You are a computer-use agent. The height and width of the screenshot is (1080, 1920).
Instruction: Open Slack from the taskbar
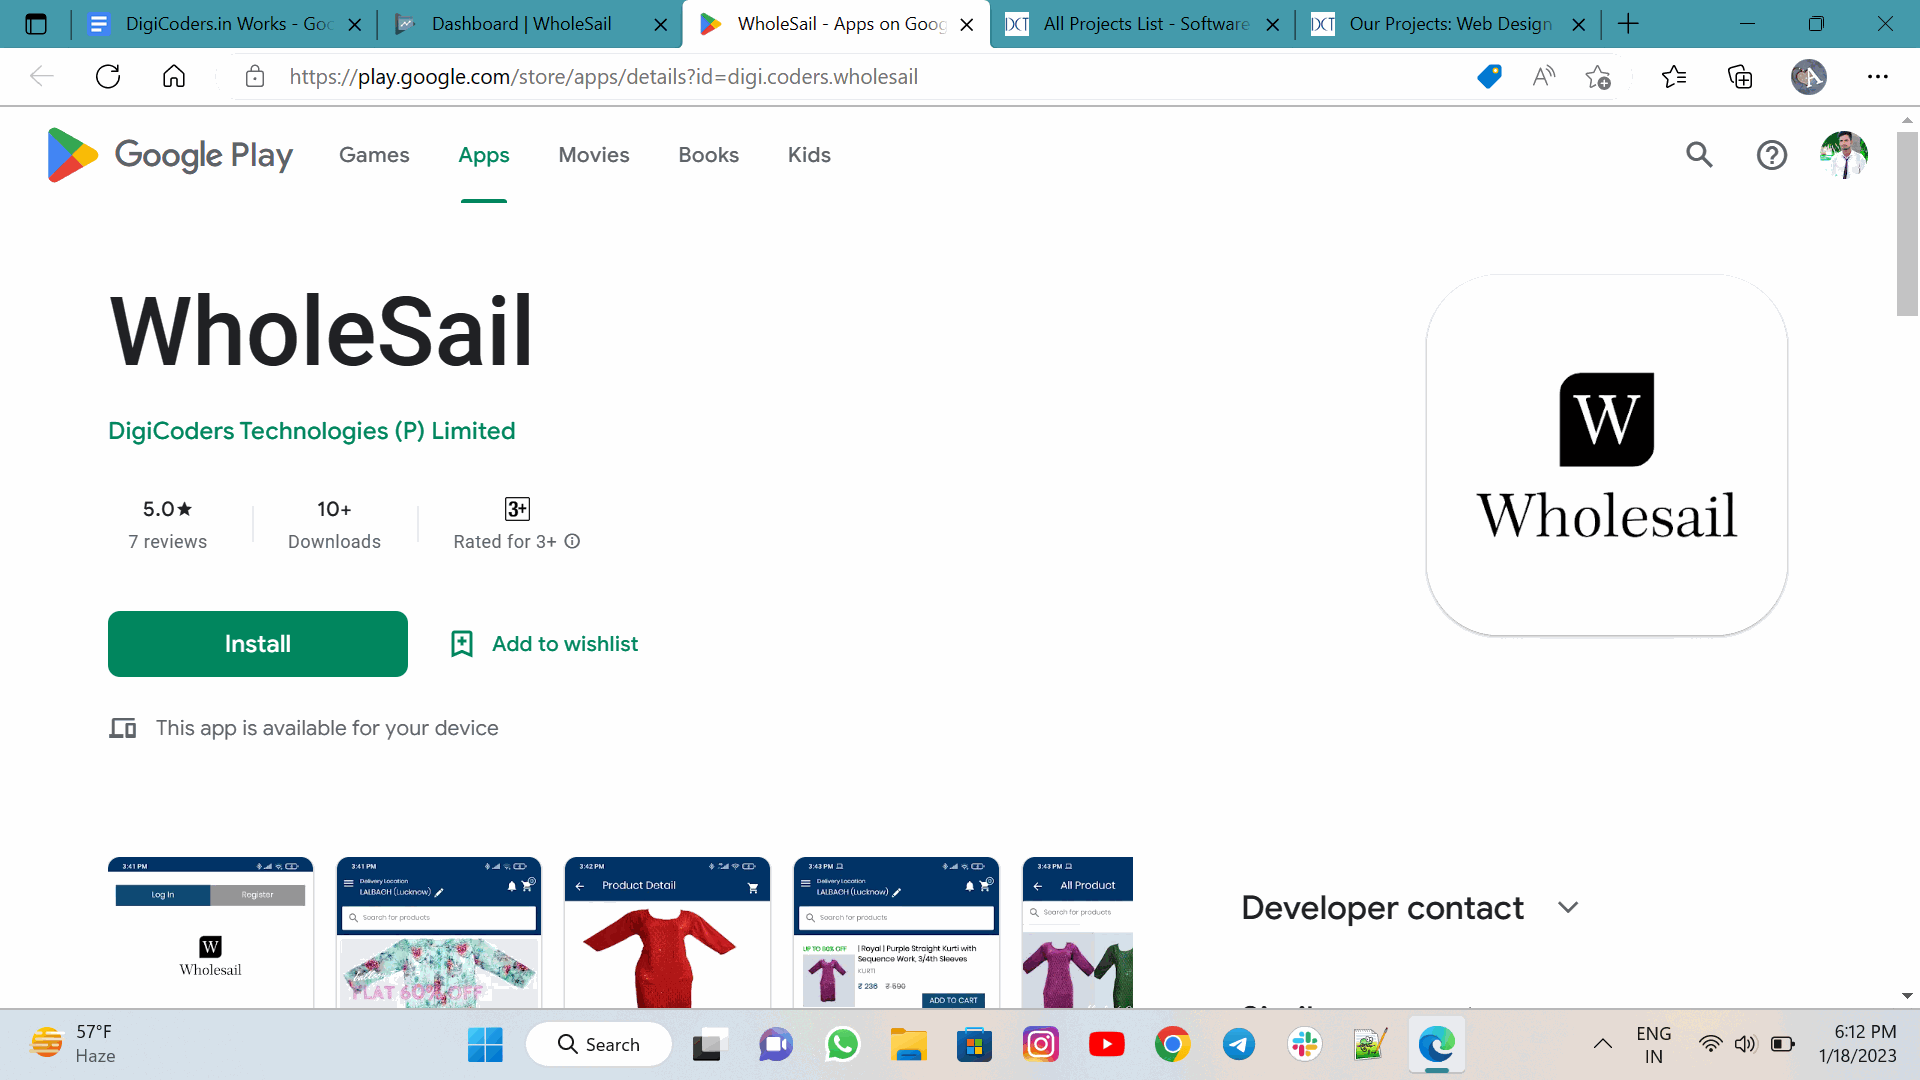point(1304,1045)
